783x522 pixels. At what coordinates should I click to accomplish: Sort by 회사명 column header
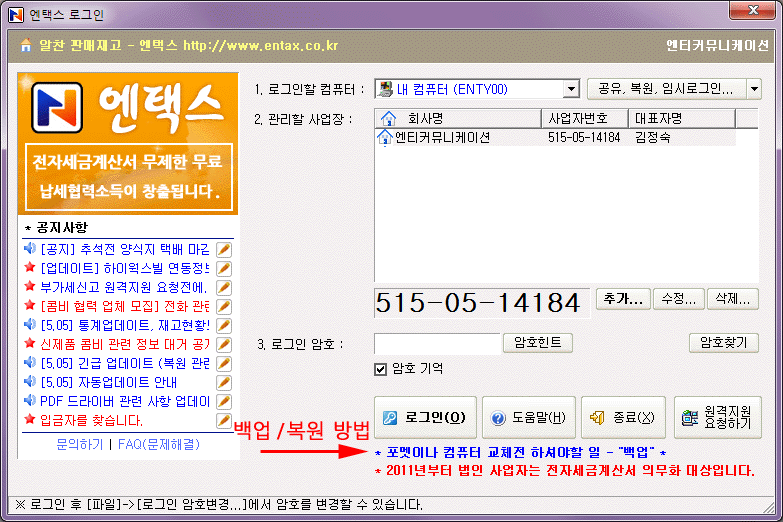tap(458, 119)
